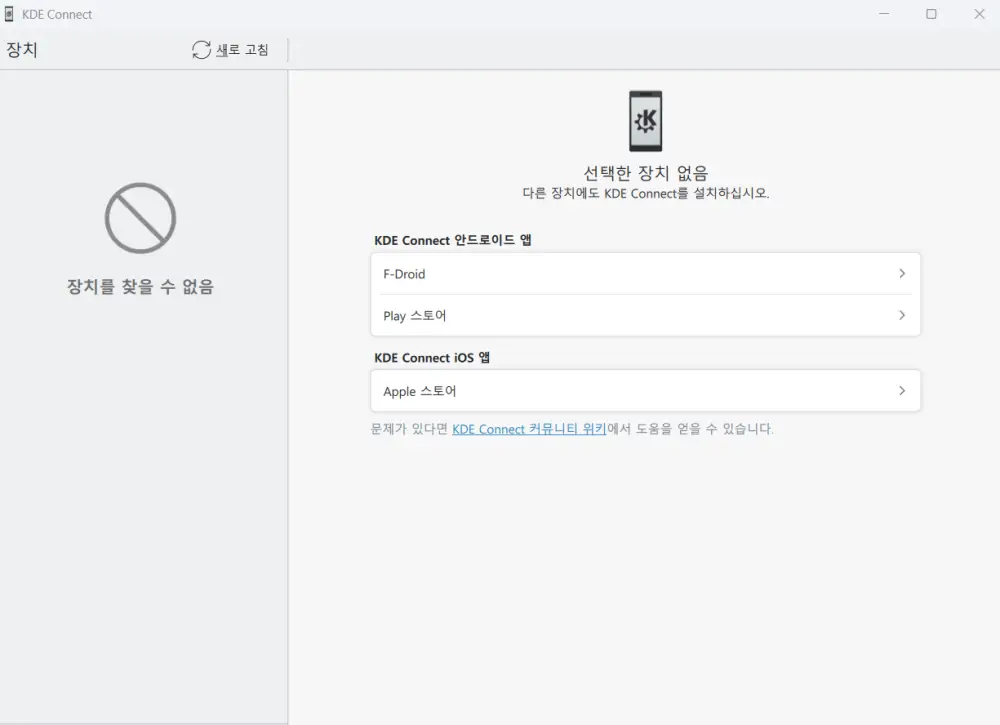The width and height of the screenshot is (1000, 725).
Task: Click the 선택한 장치 없음 heading
Action: point(645,173)
